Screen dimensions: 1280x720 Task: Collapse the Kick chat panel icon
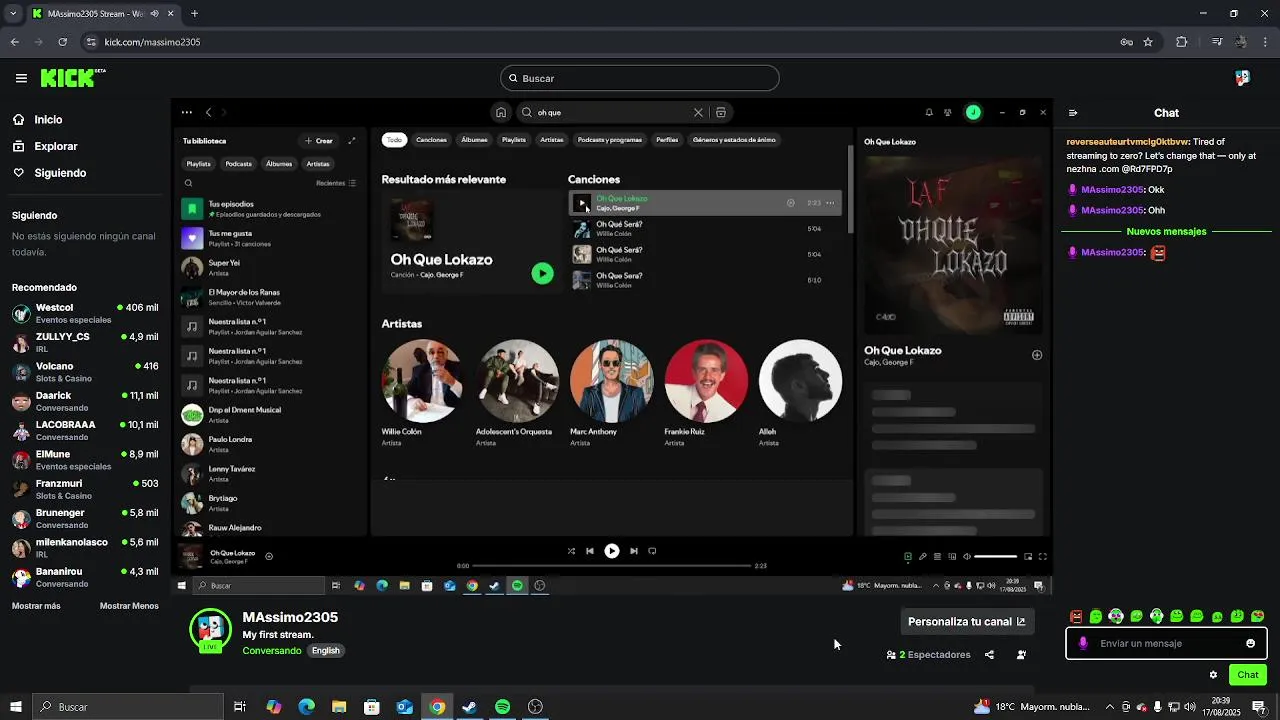tap(1073, 113)
